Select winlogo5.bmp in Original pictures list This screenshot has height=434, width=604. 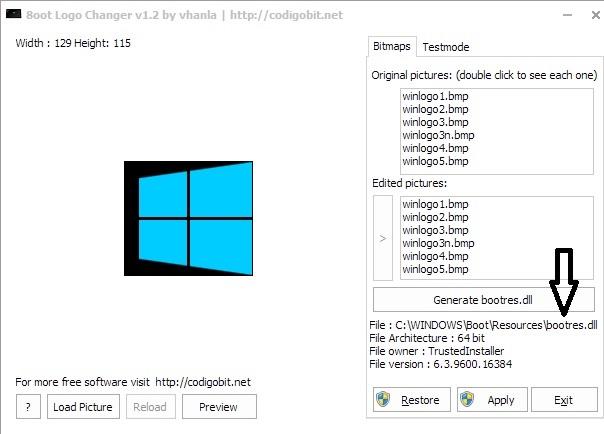(x=435, y=161)
